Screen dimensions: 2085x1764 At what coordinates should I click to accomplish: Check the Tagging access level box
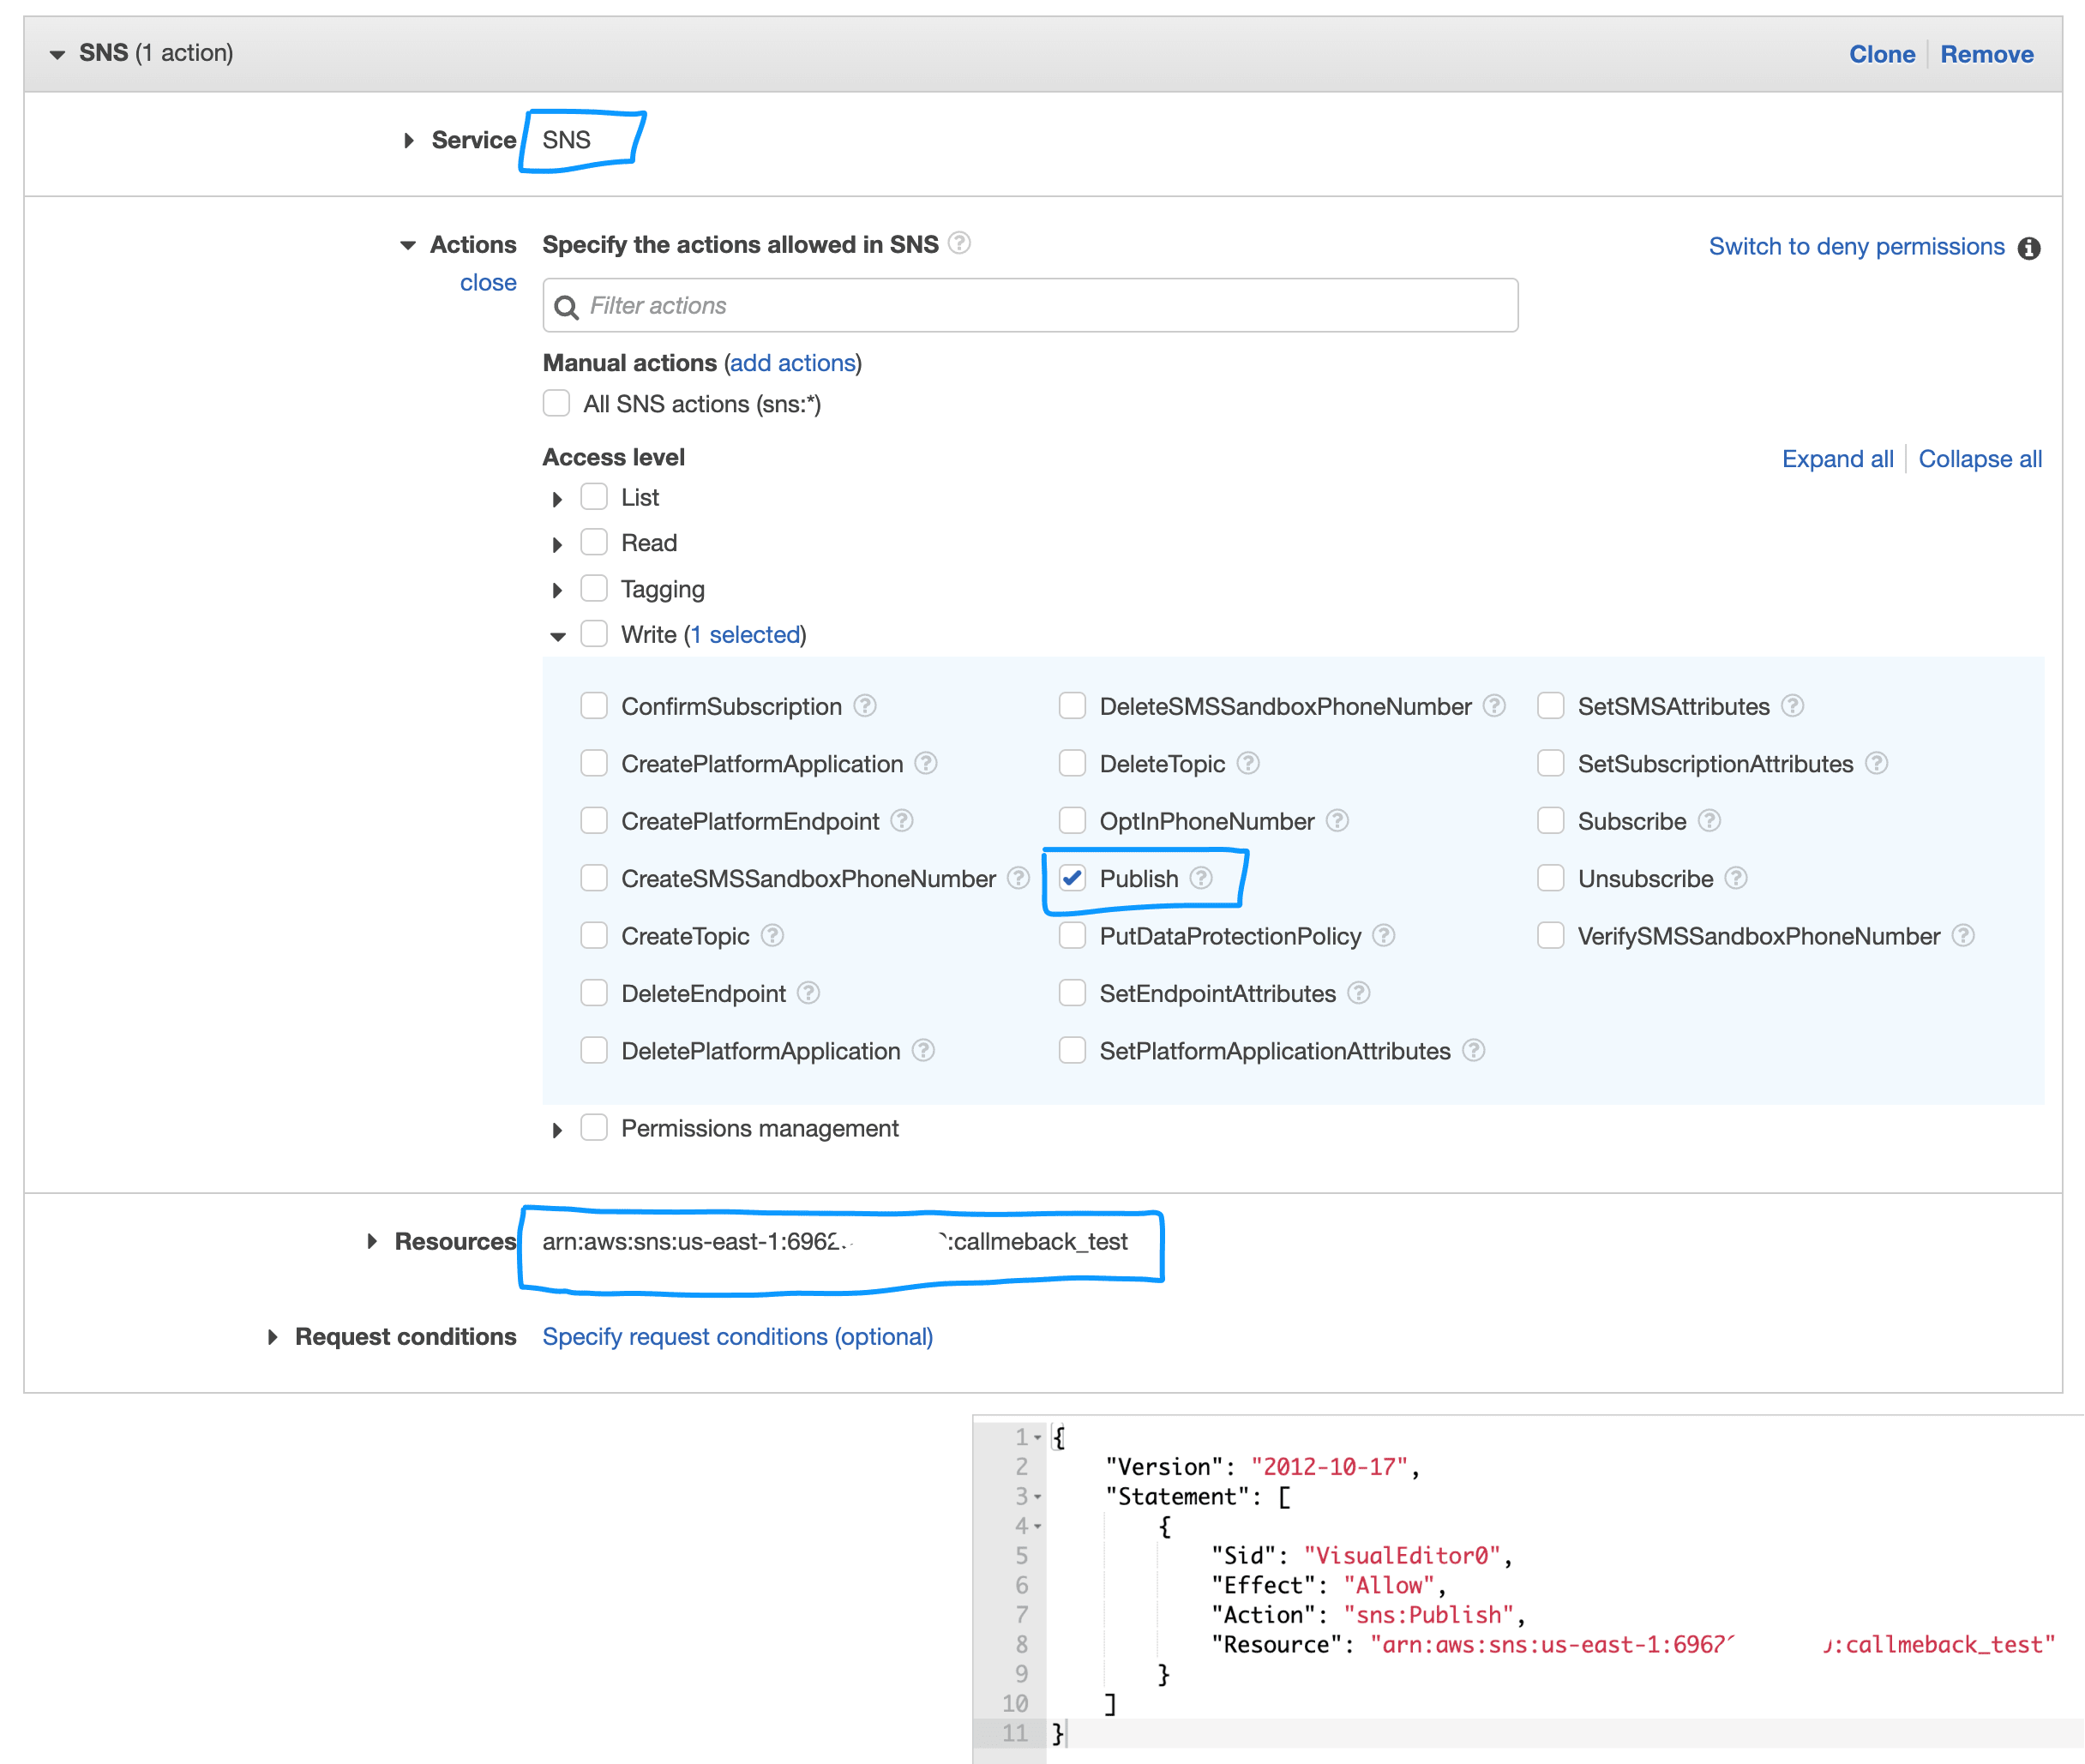coord(594,588)
